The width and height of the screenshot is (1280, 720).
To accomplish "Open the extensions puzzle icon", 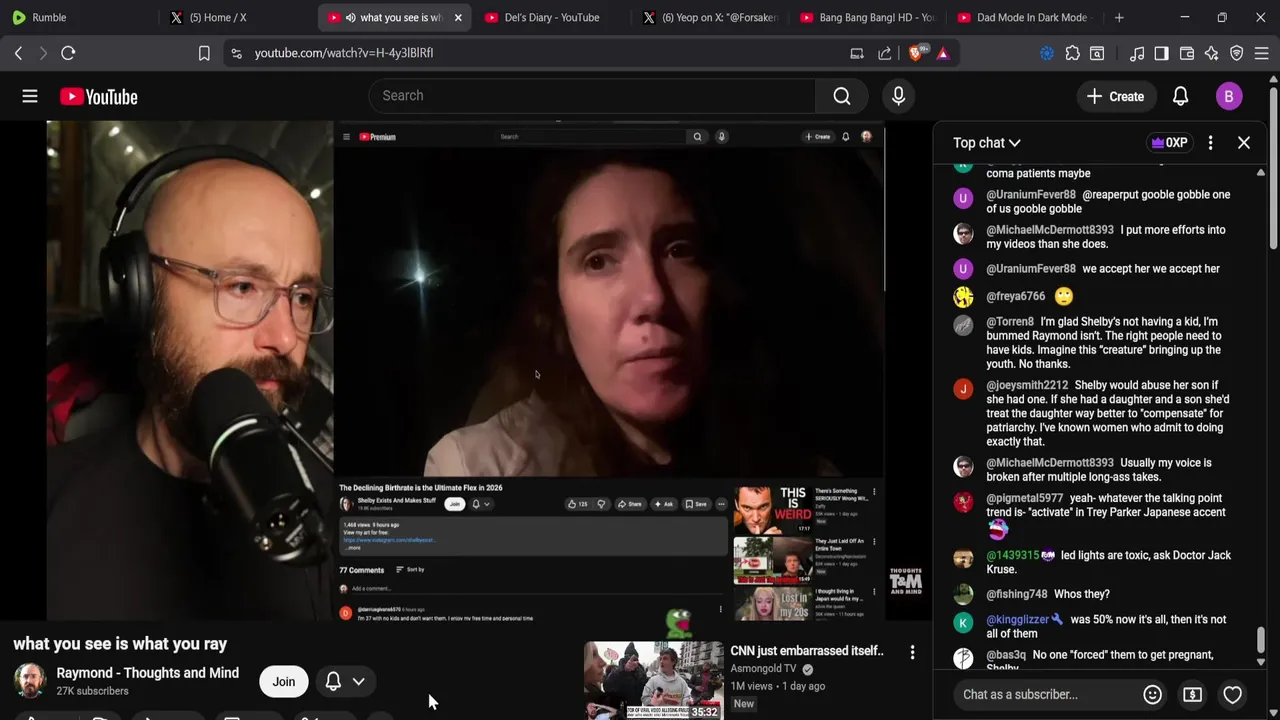I will tap(1072, 53).
